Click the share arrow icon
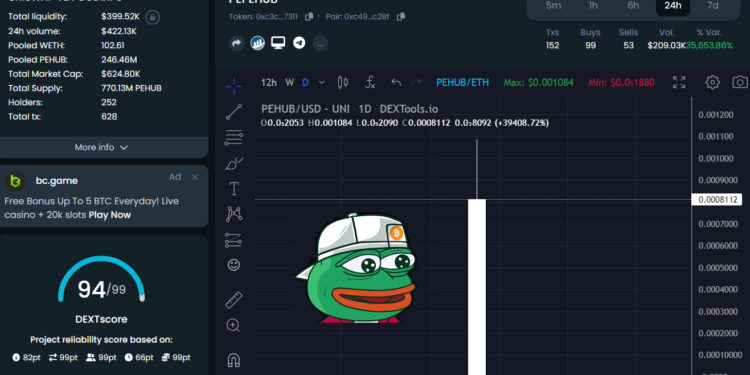750x375 pixels. 236,44
